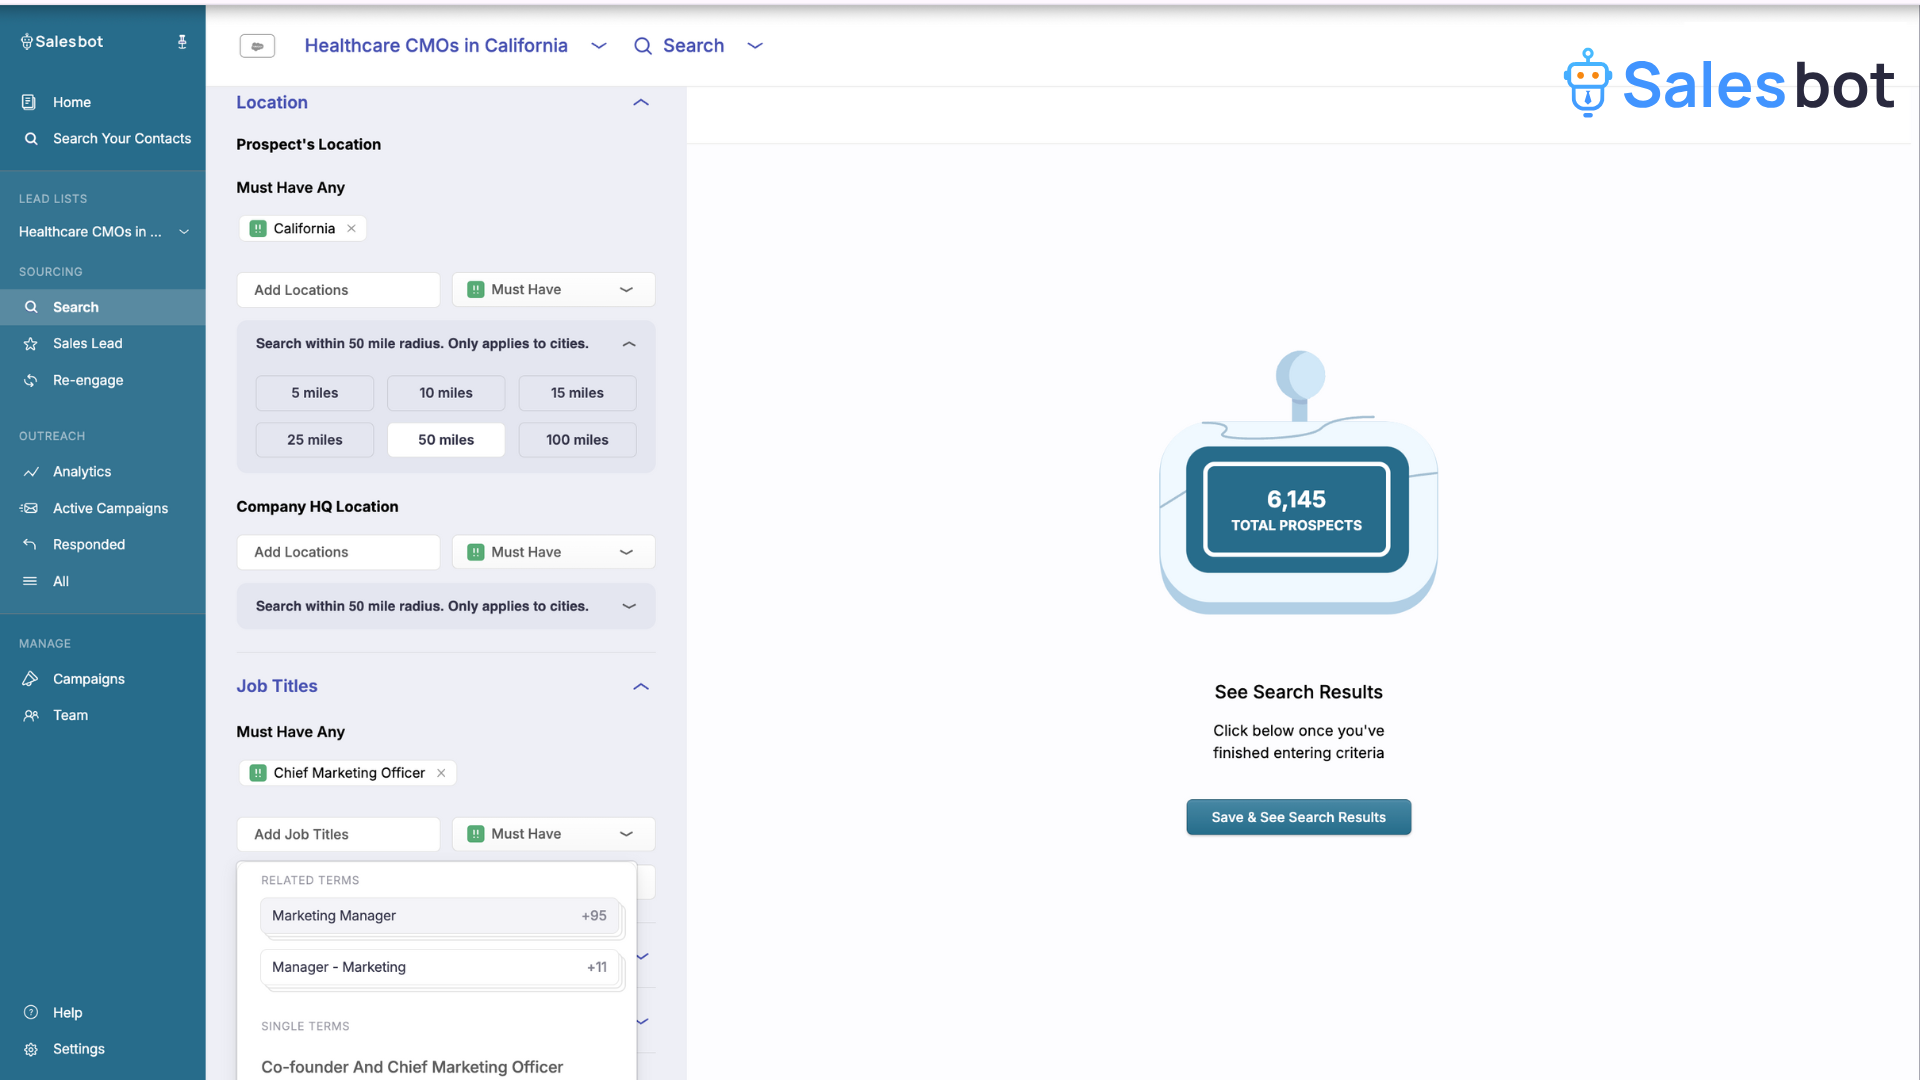Screen dimensions: 1920x1080
Task: Open Must Have dropdown for Prospect's Location
Action: tap(553, 290)
